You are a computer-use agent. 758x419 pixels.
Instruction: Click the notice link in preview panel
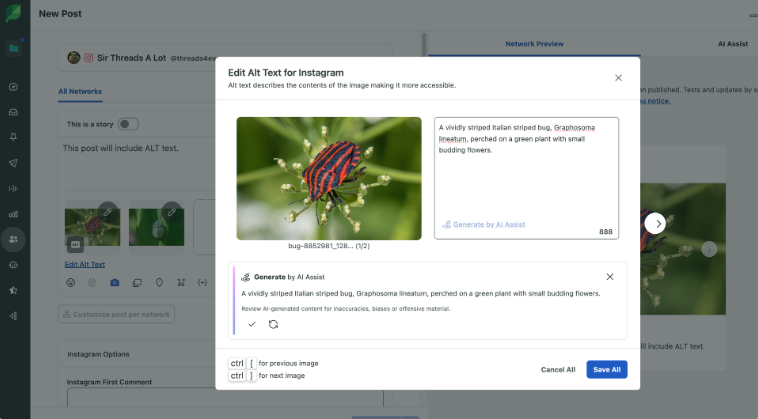(655, 101)
